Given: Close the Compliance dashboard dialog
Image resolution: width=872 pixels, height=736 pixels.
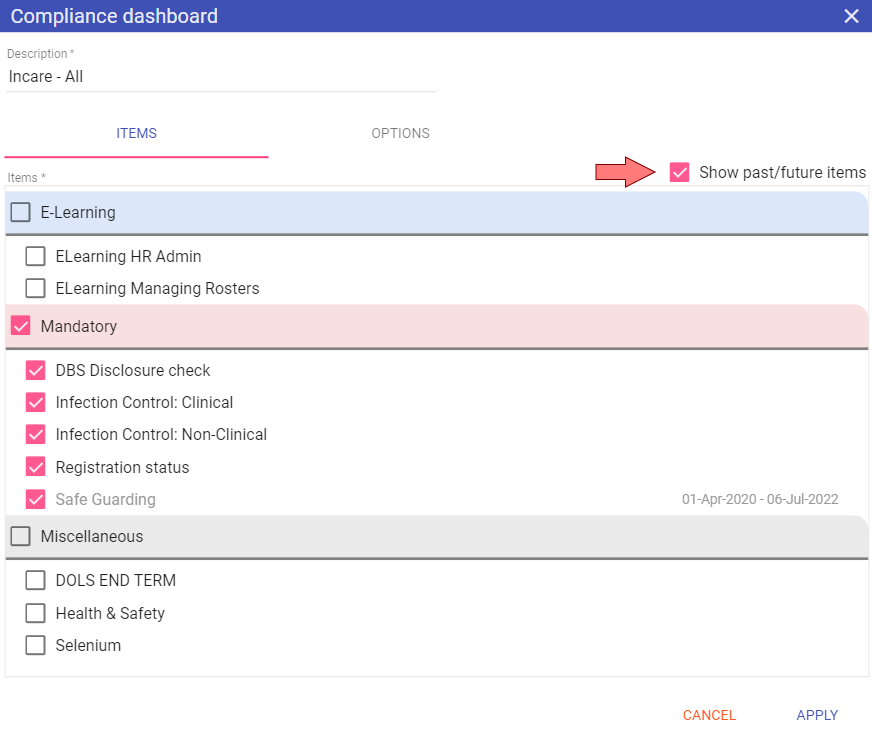Looking at the screenshot, I should pyautogui.click(x=851, y=16).
